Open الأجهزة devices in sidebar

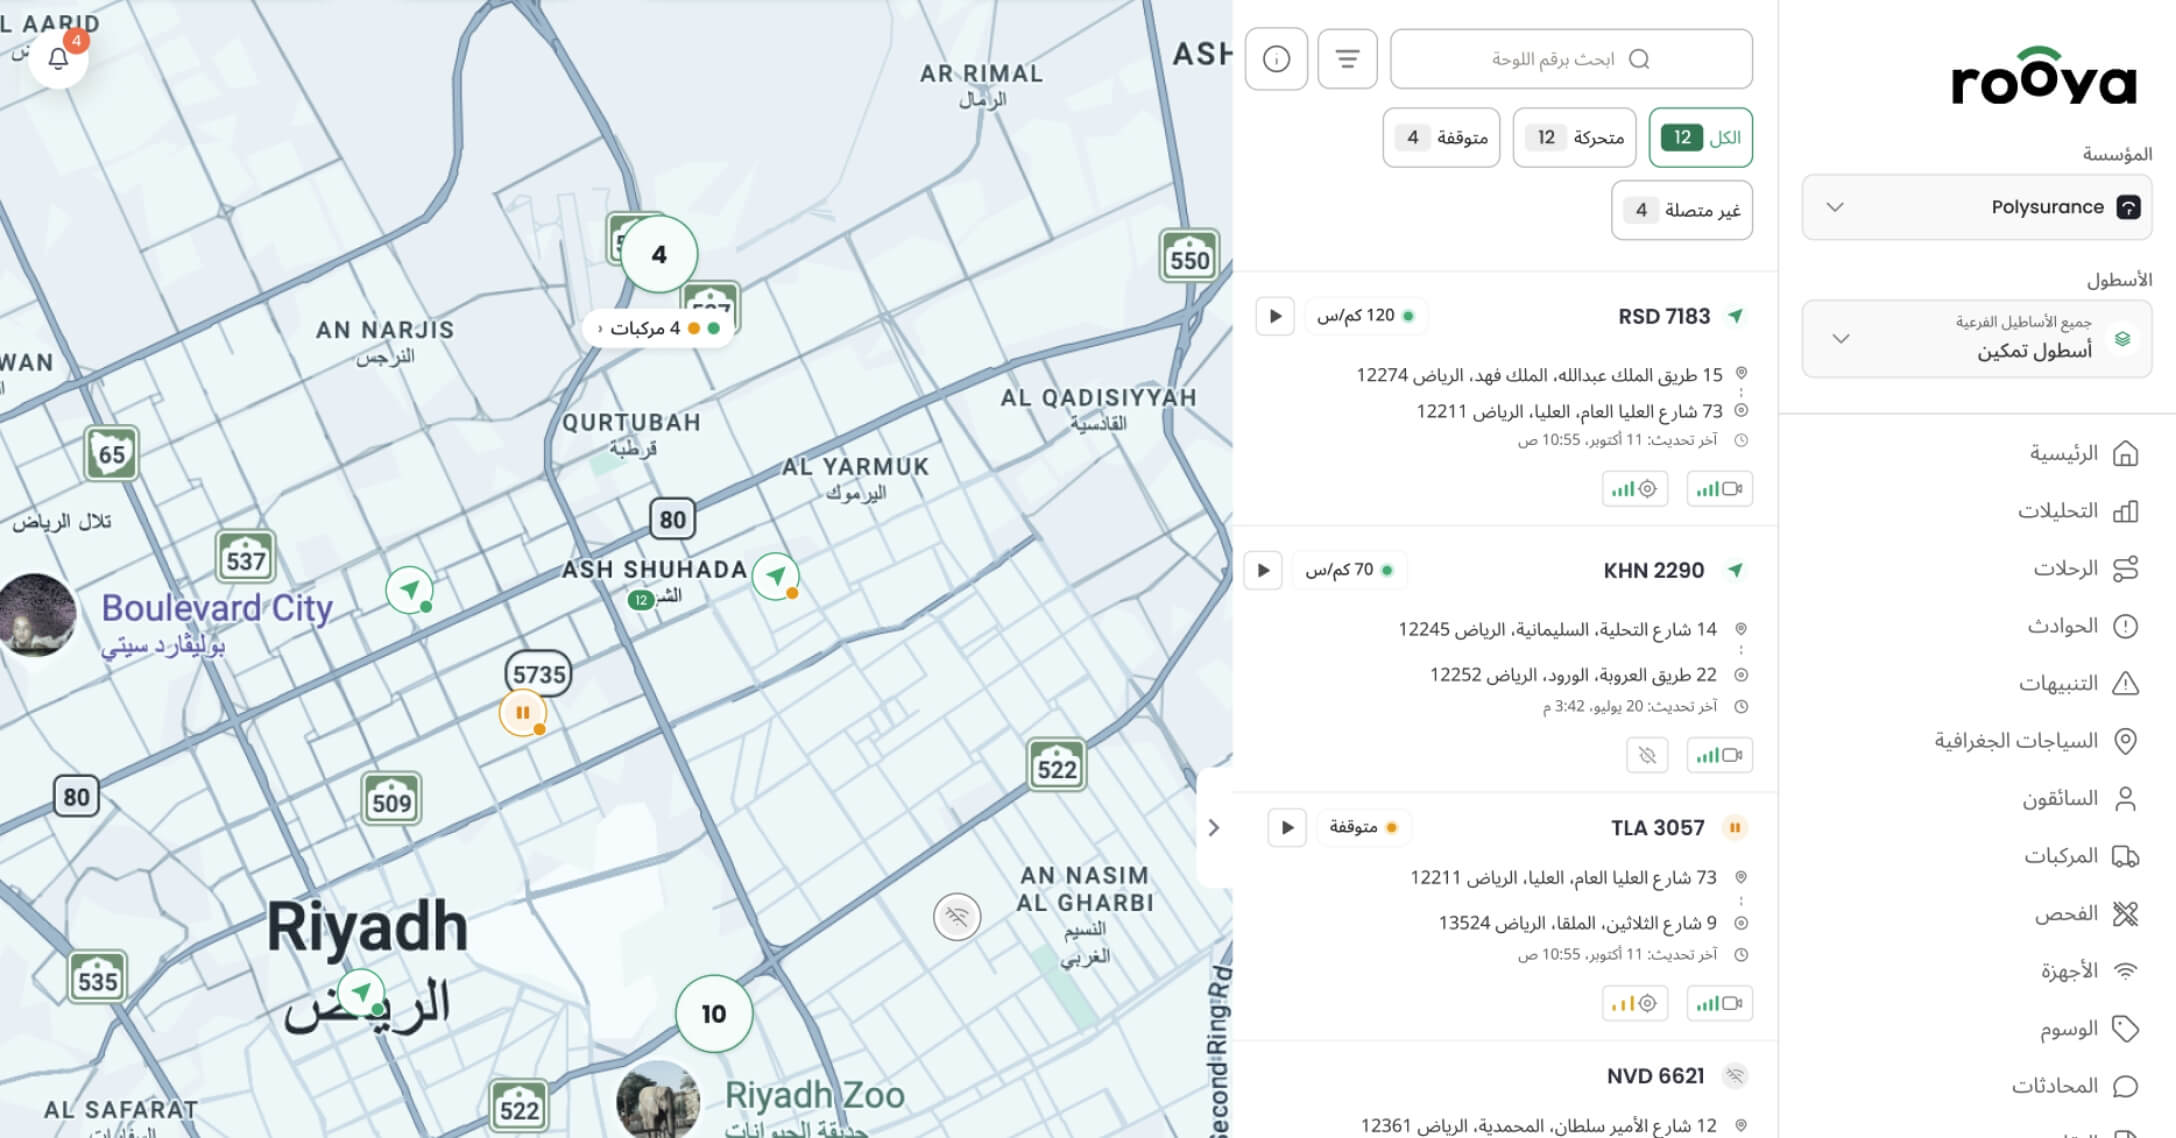pos(2089,971)
